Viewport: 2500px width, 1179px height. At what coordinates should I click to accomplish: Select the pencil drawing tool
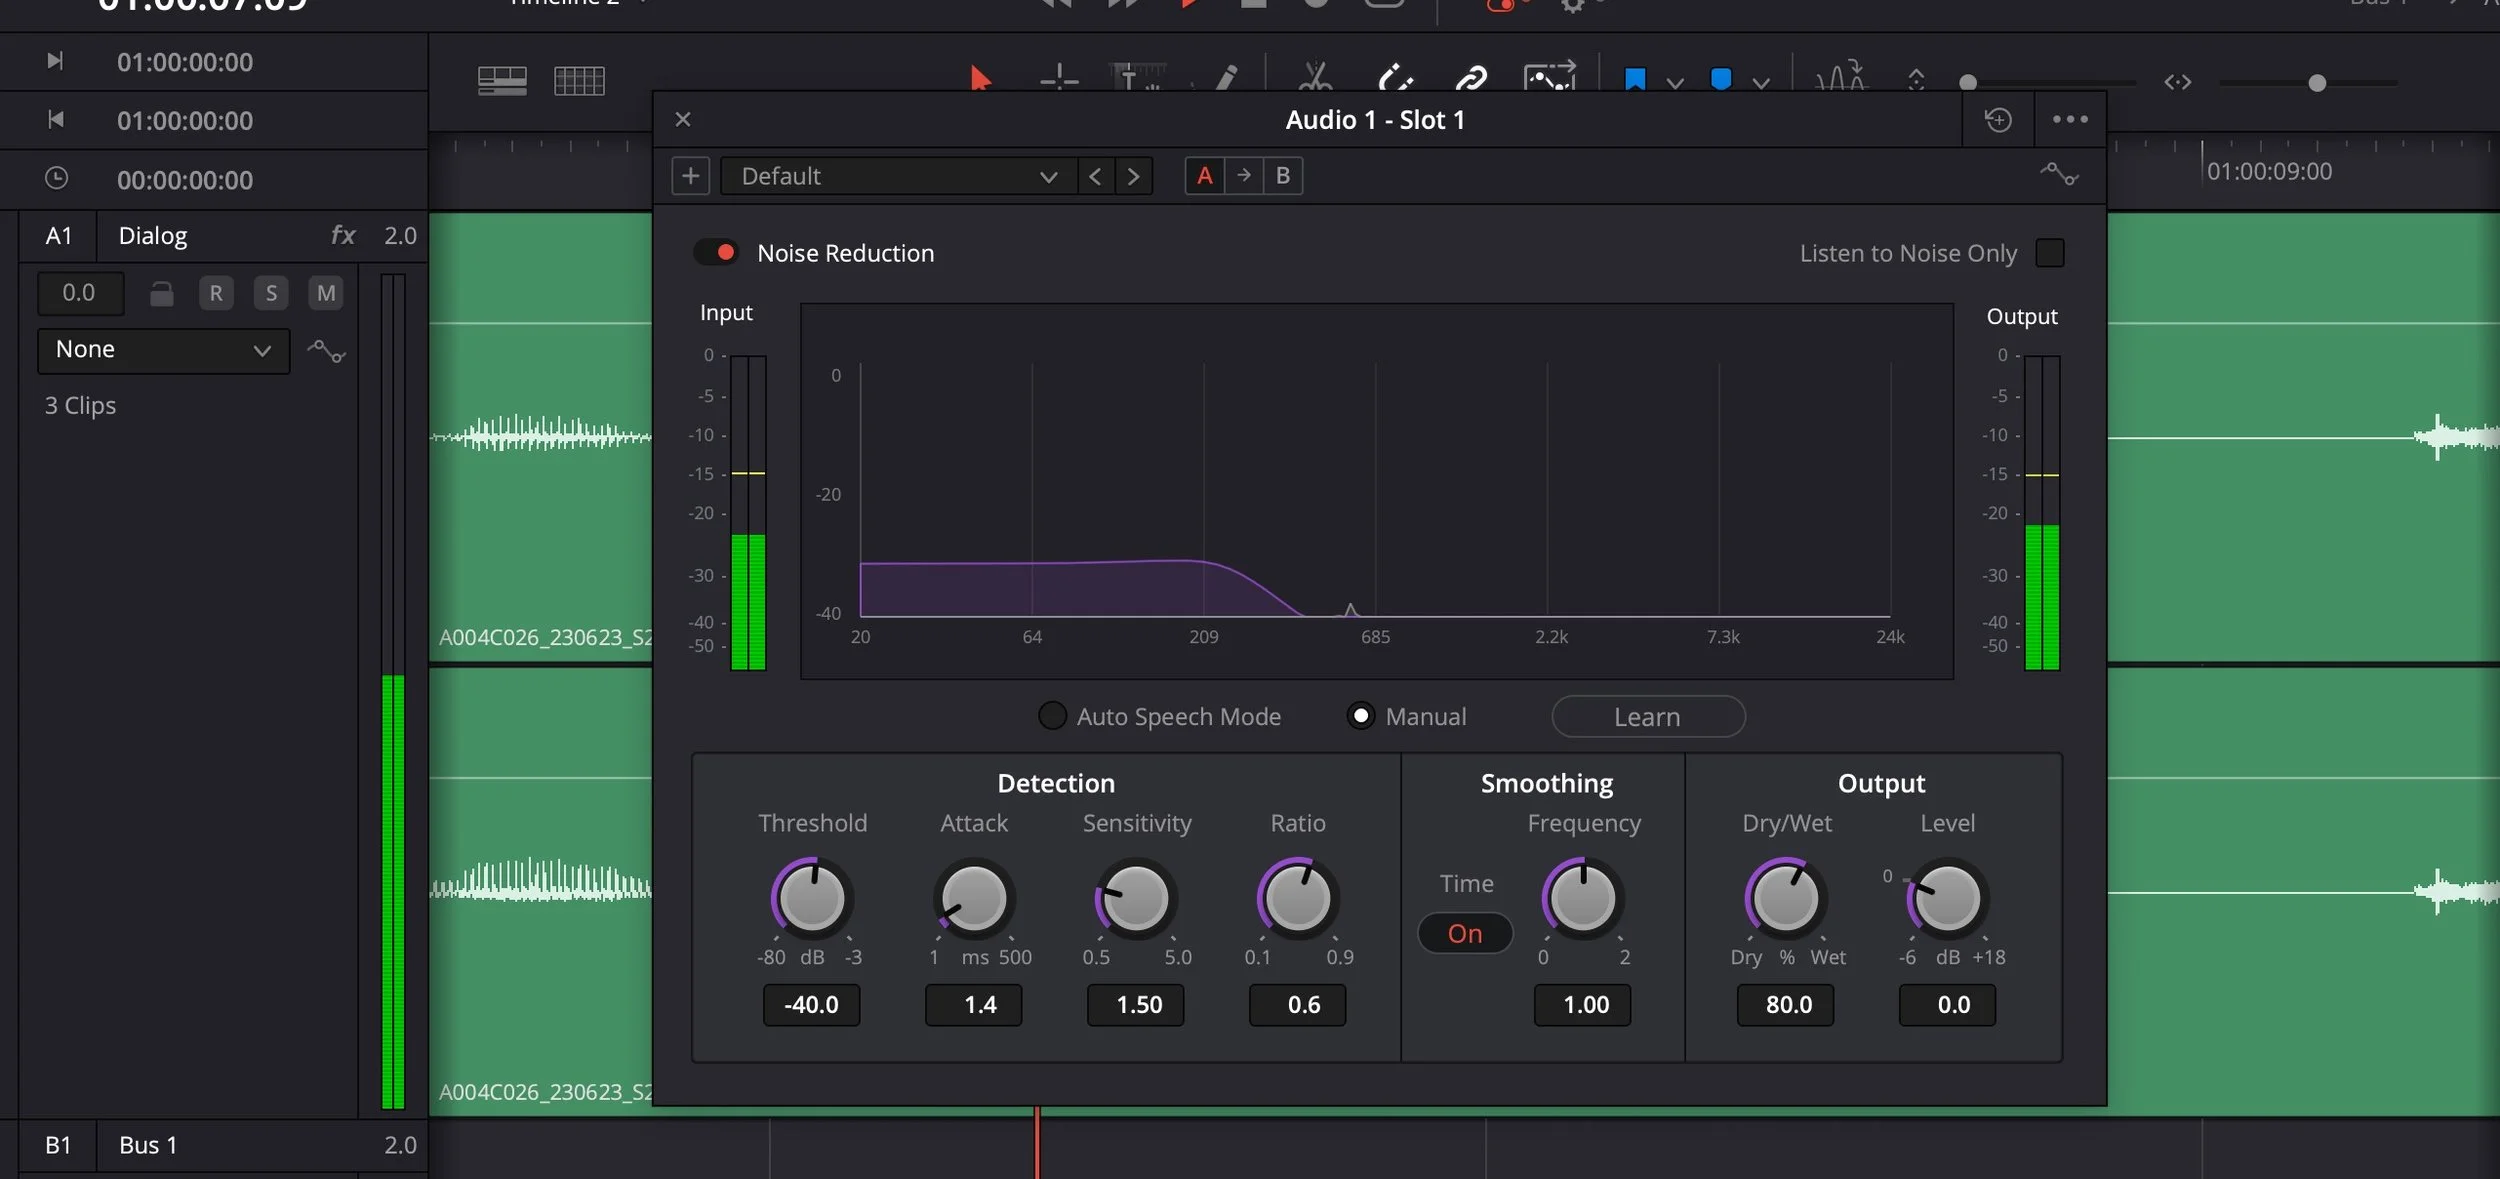(x=1228, y=78)
